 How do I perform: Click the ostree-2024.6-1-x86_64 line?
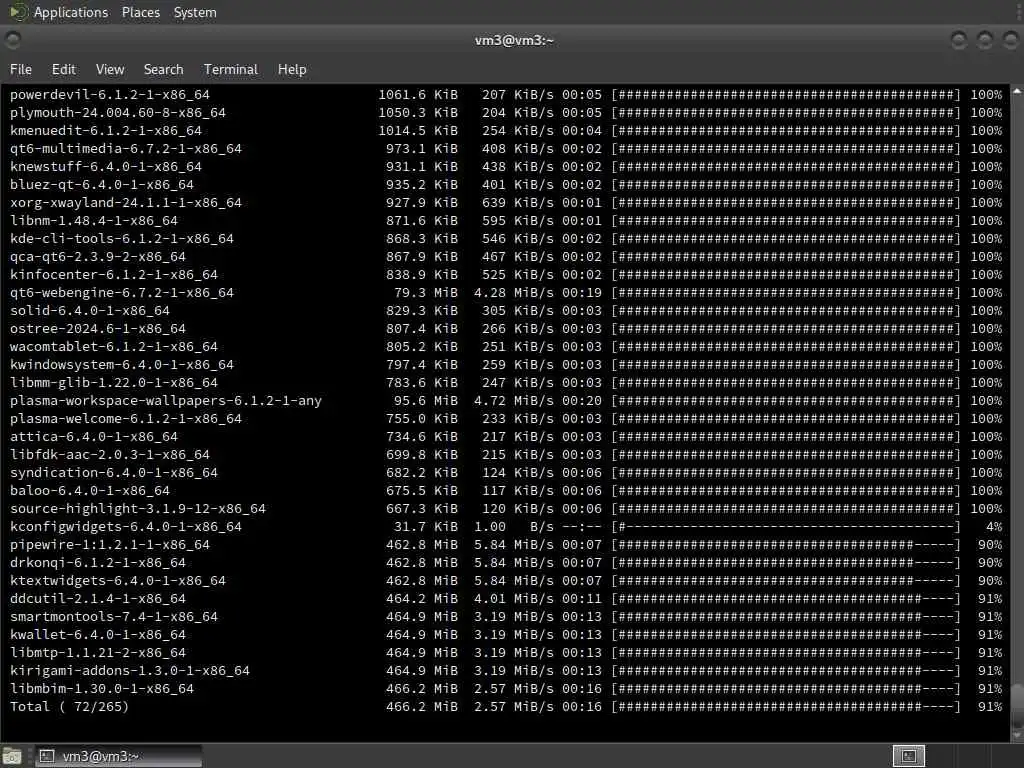click(x=506, y=328)
